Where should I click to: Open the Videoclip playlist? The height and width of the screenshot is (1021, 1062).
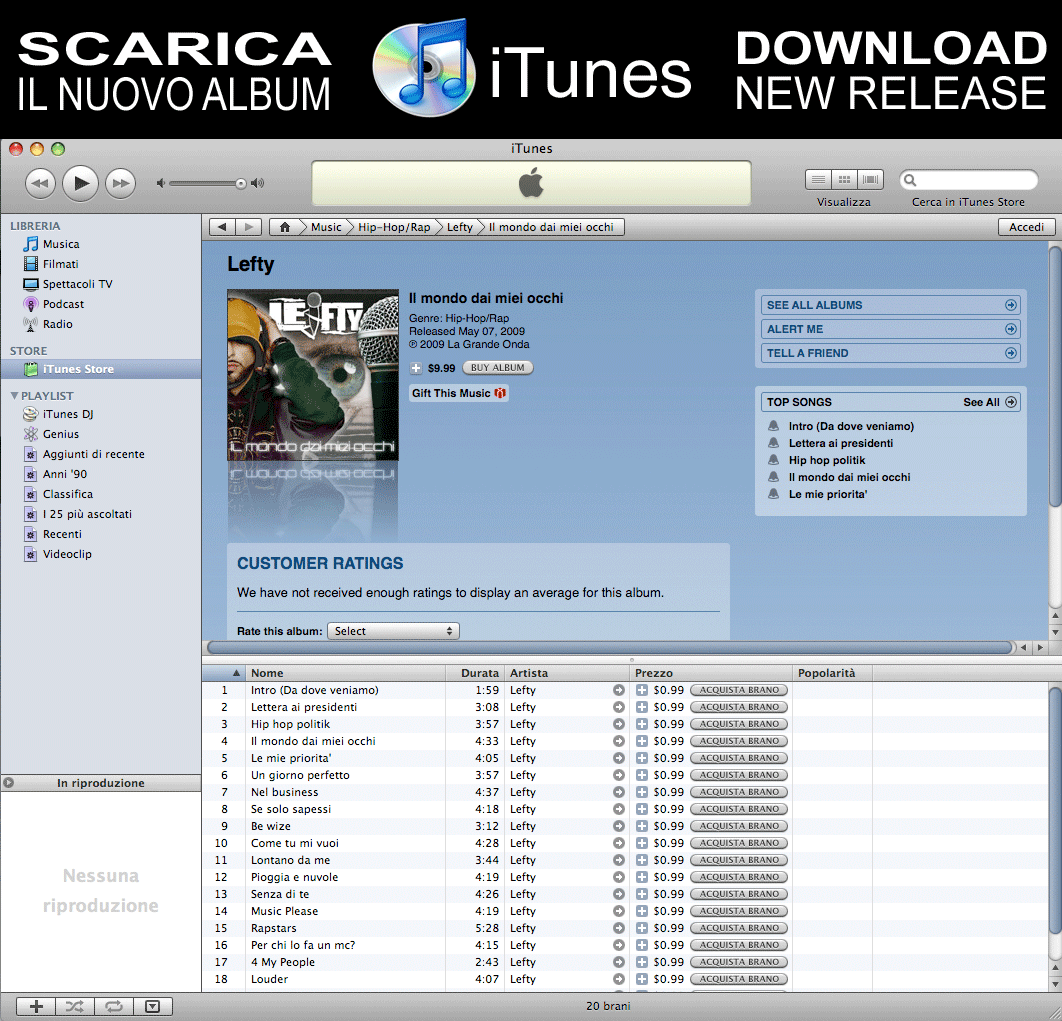[x=67, y=554]
